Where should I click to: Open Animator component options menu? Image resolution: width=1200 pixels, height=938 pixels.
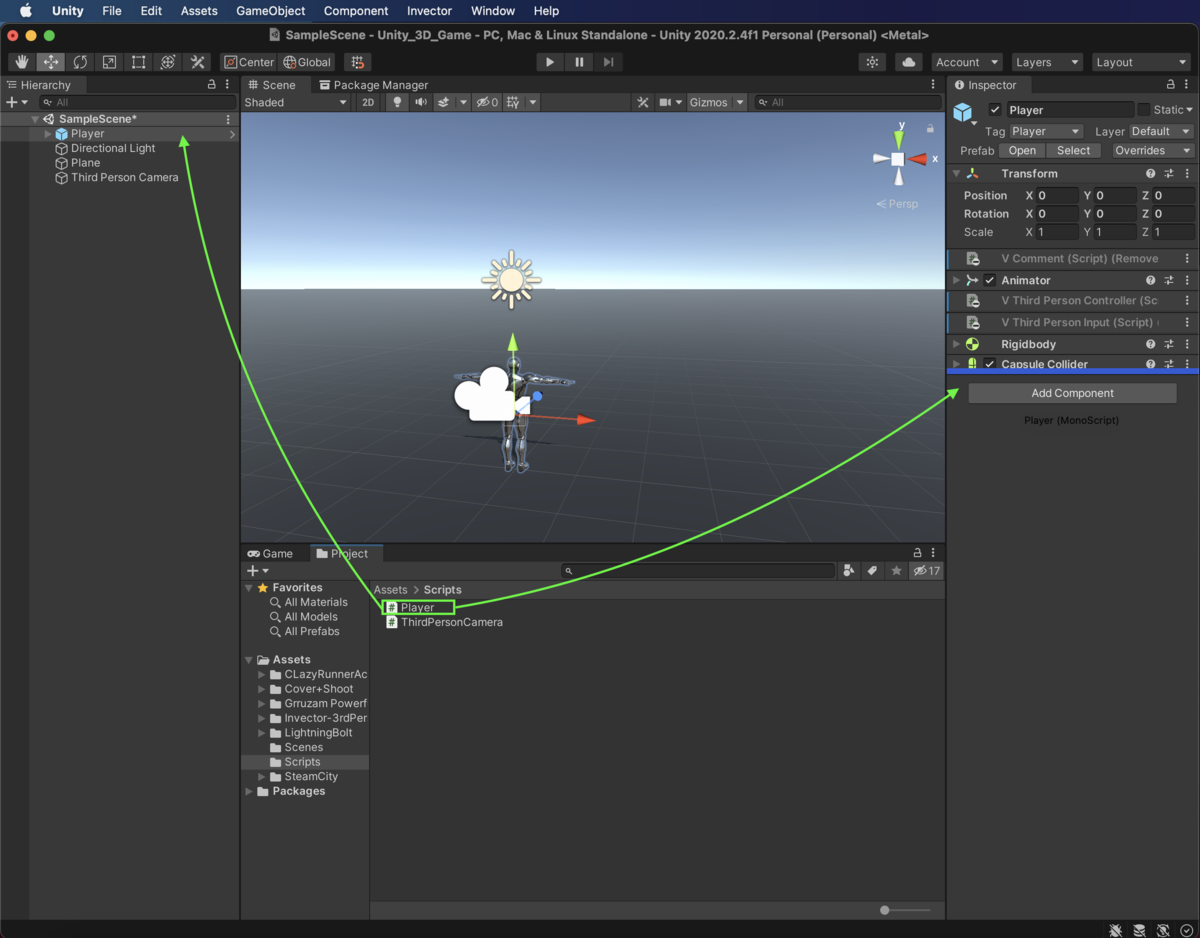(1187, 280)
